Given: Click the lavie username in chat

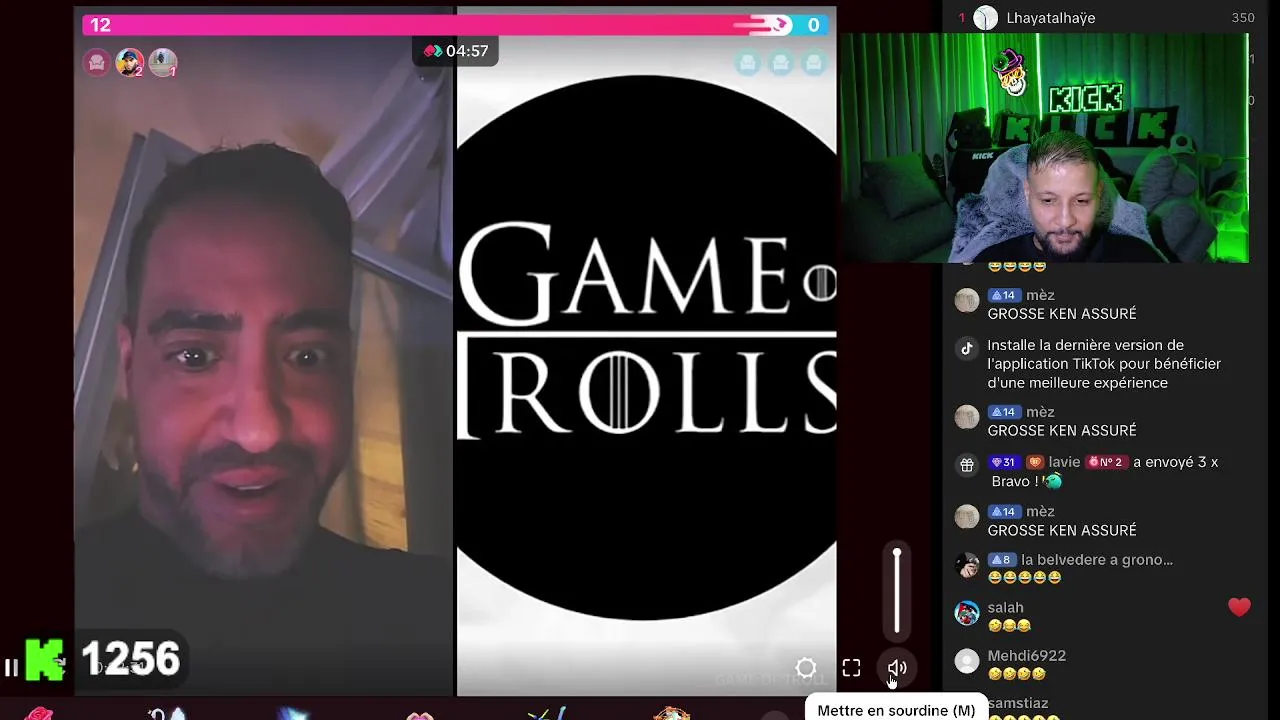Looking at the screenshot, I should click(x=1064, y=462).
